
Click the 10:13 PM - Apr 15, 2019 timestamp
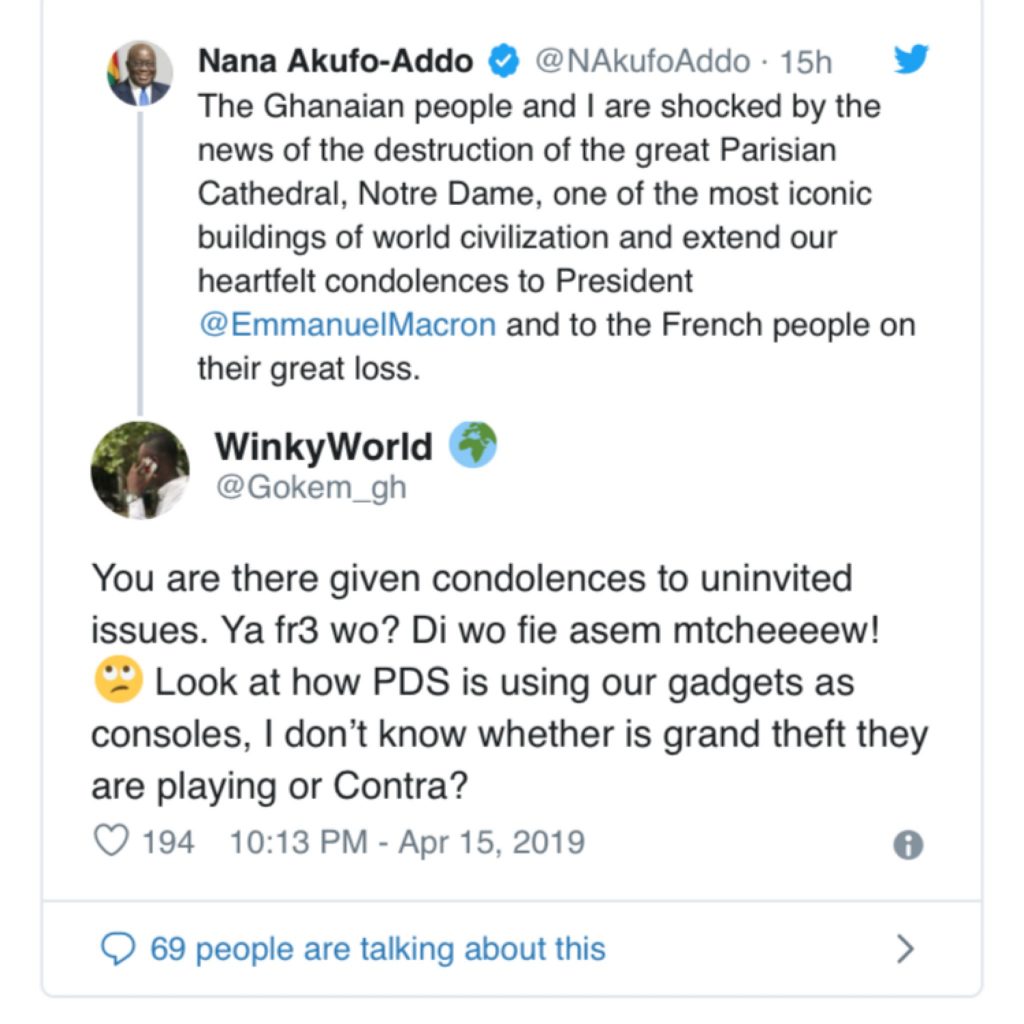point(407,842)
